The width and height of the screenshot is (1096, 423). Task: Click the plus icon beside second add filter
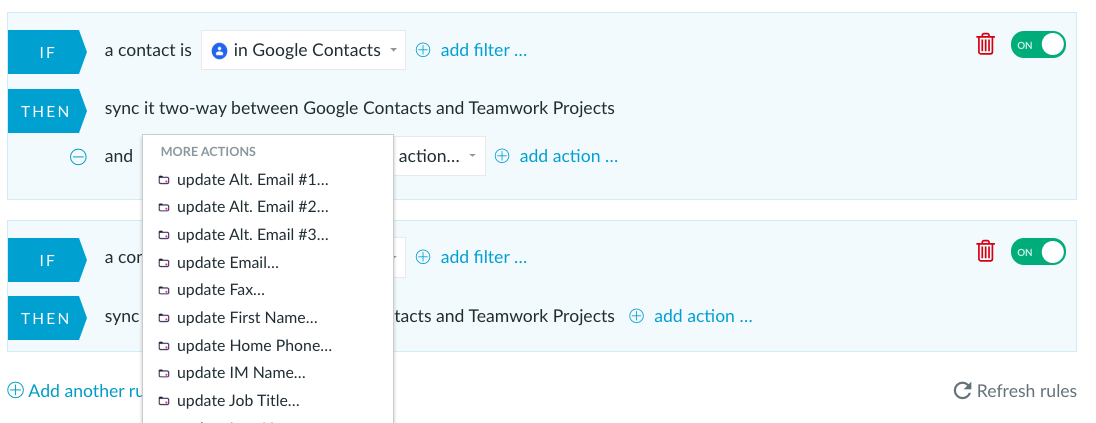[x=423, y=257]
